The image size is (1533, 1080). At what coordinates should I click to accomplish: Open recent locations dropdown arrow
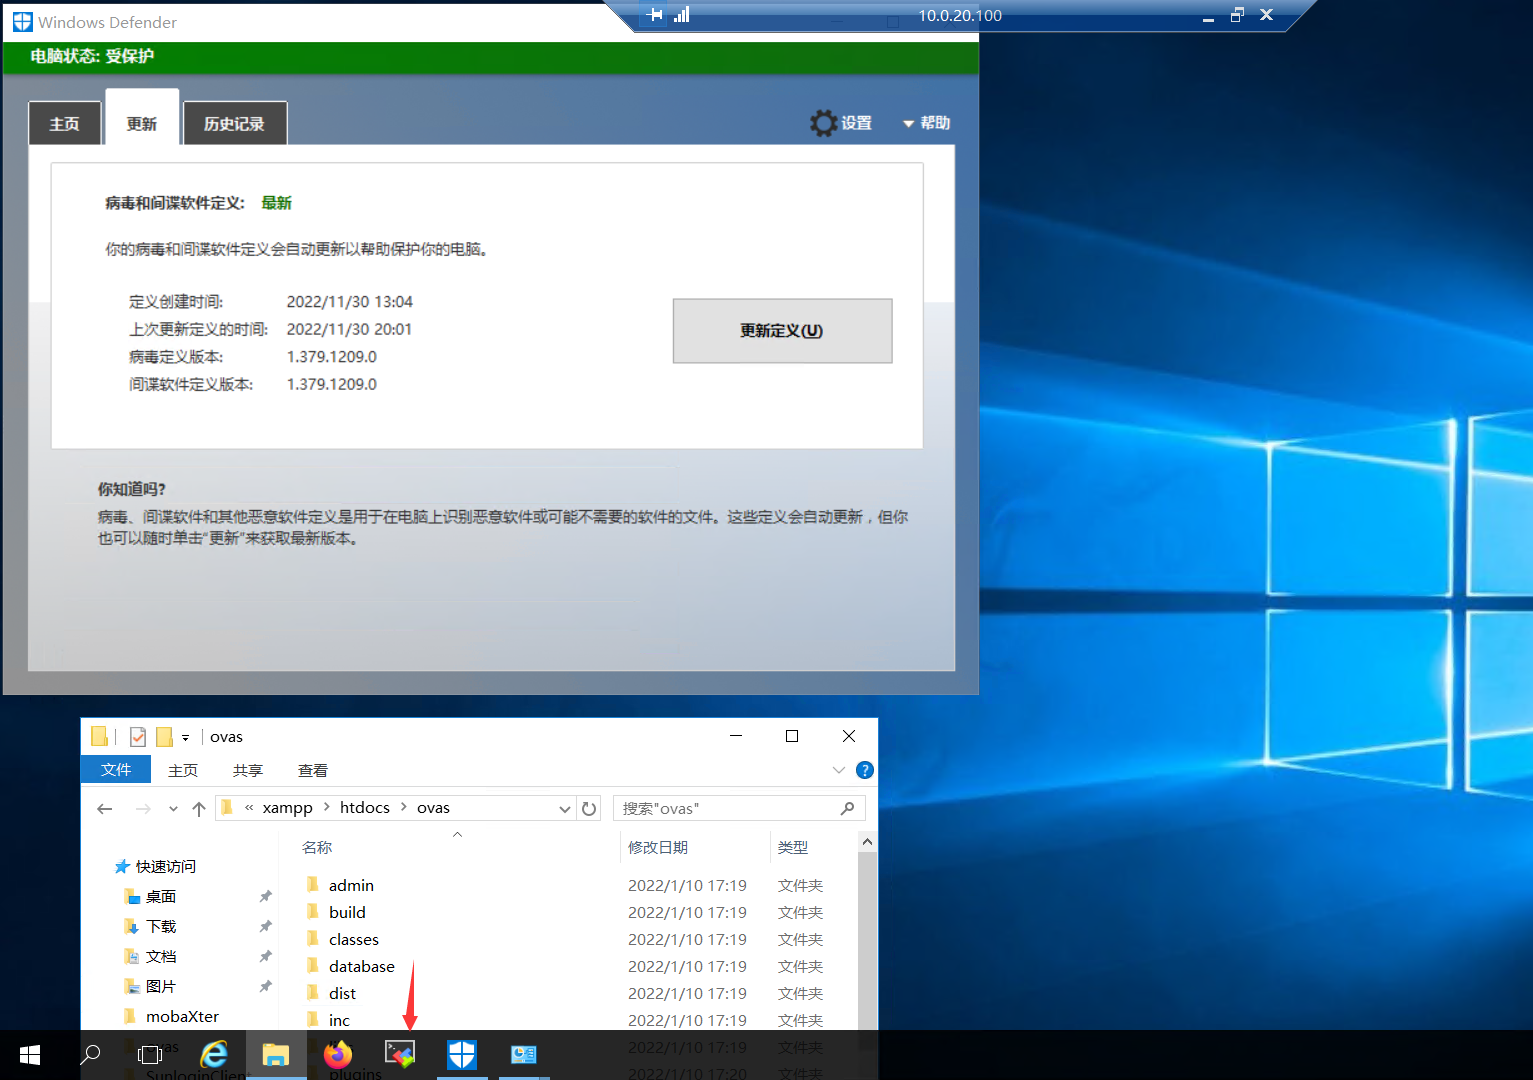(173, 809)
